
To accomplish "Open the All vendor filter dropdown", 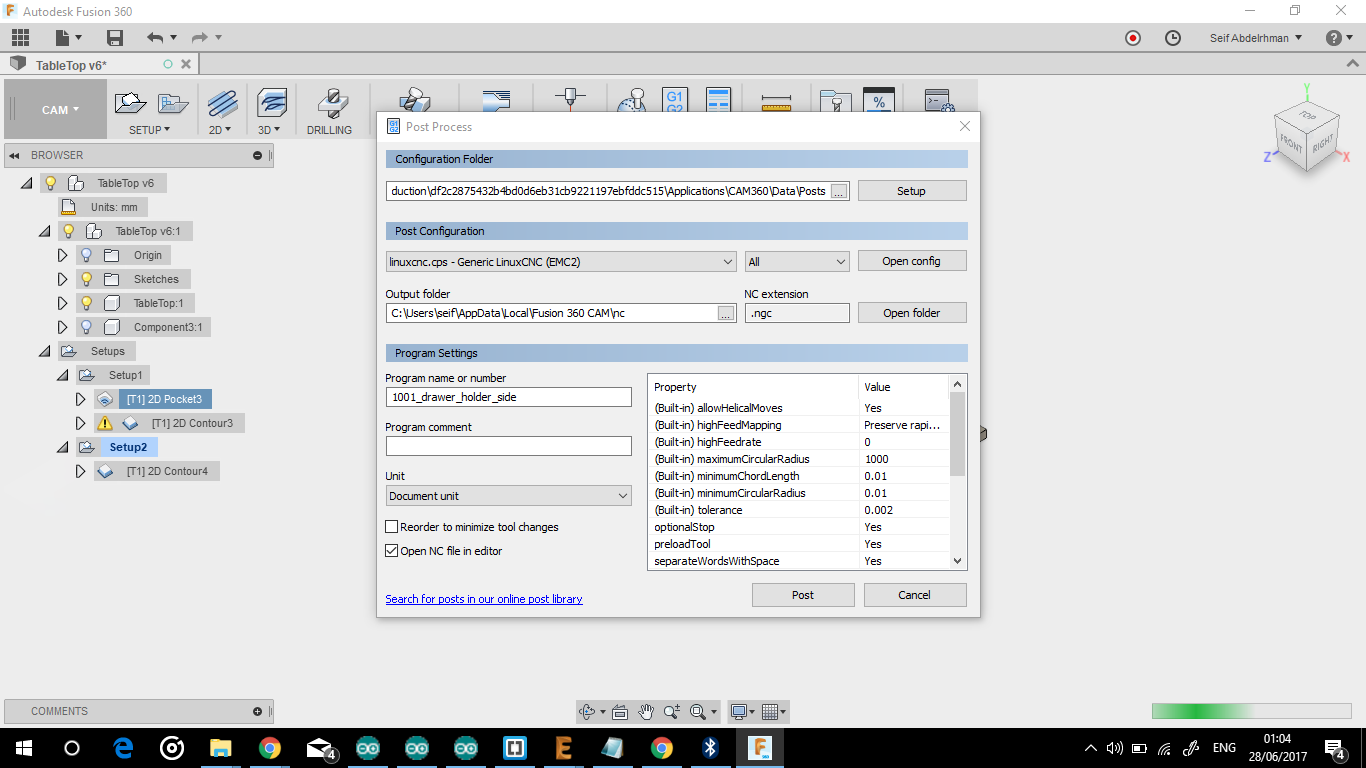I will [x=797, y=262].
